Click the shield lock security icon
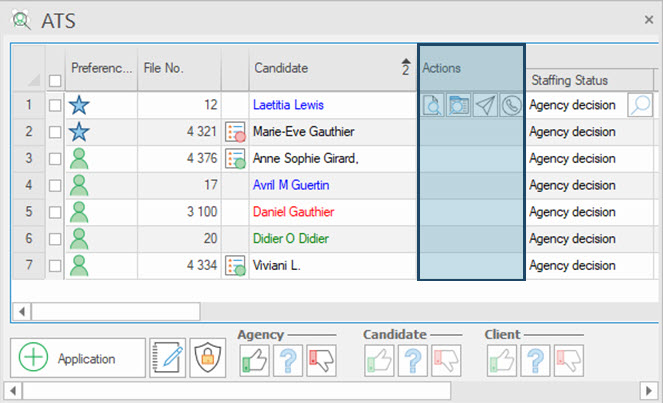 (207, 358)
